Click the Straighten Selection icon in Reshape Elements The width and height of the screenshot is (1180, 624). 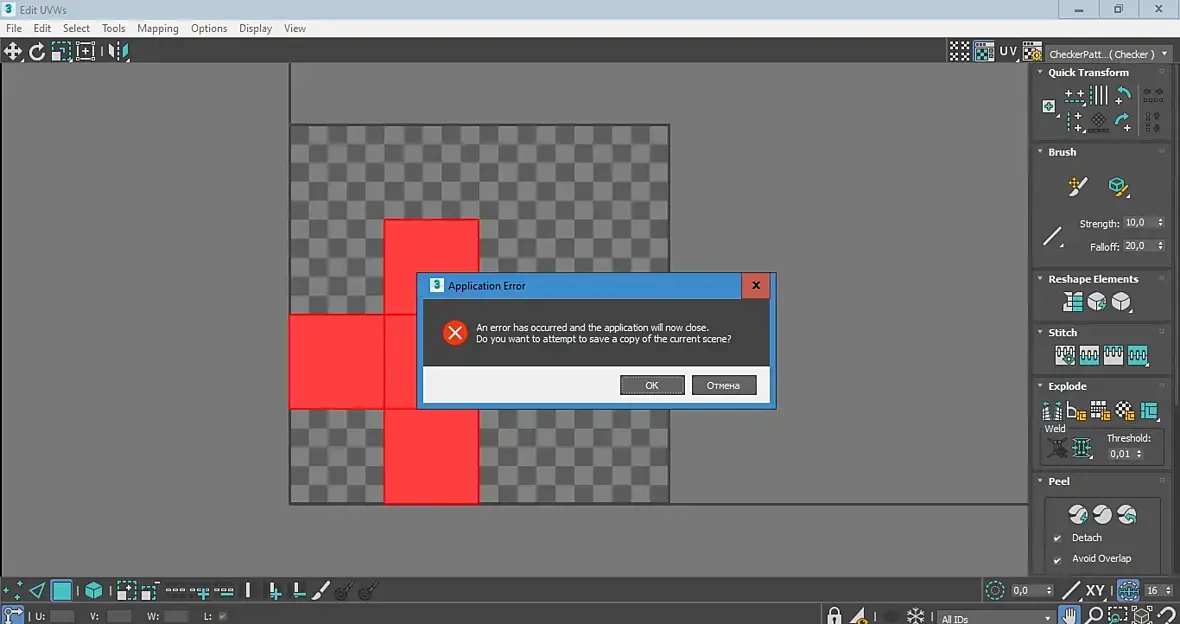[1072, 302]
